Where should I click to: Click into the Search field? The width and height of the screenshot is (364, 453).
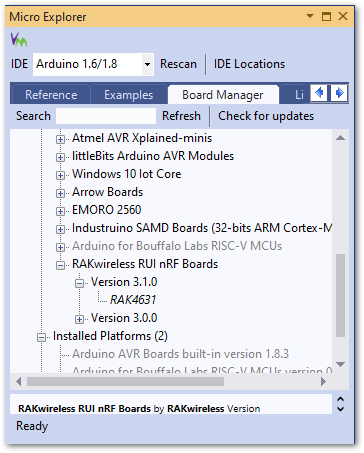pos(106,116)
